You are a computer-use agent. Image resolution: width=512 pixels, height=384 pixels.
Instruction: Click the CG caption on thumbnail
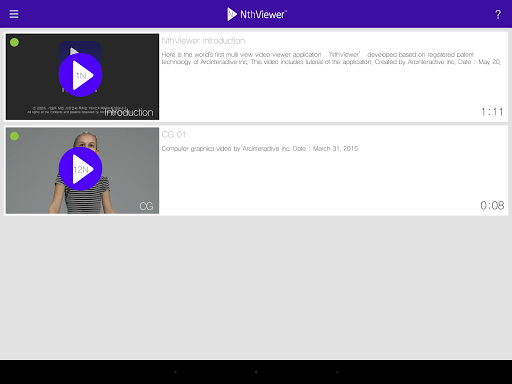[146, 206]
